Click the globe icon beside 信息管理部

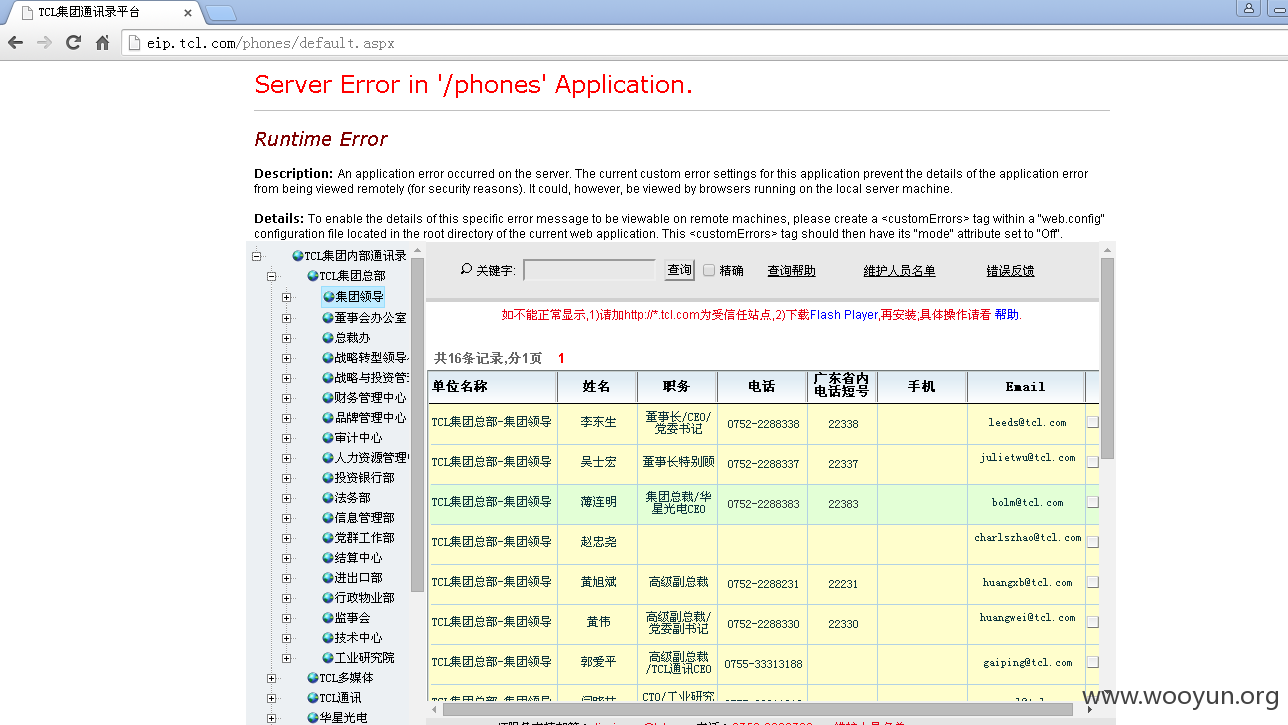coord(328,517)
